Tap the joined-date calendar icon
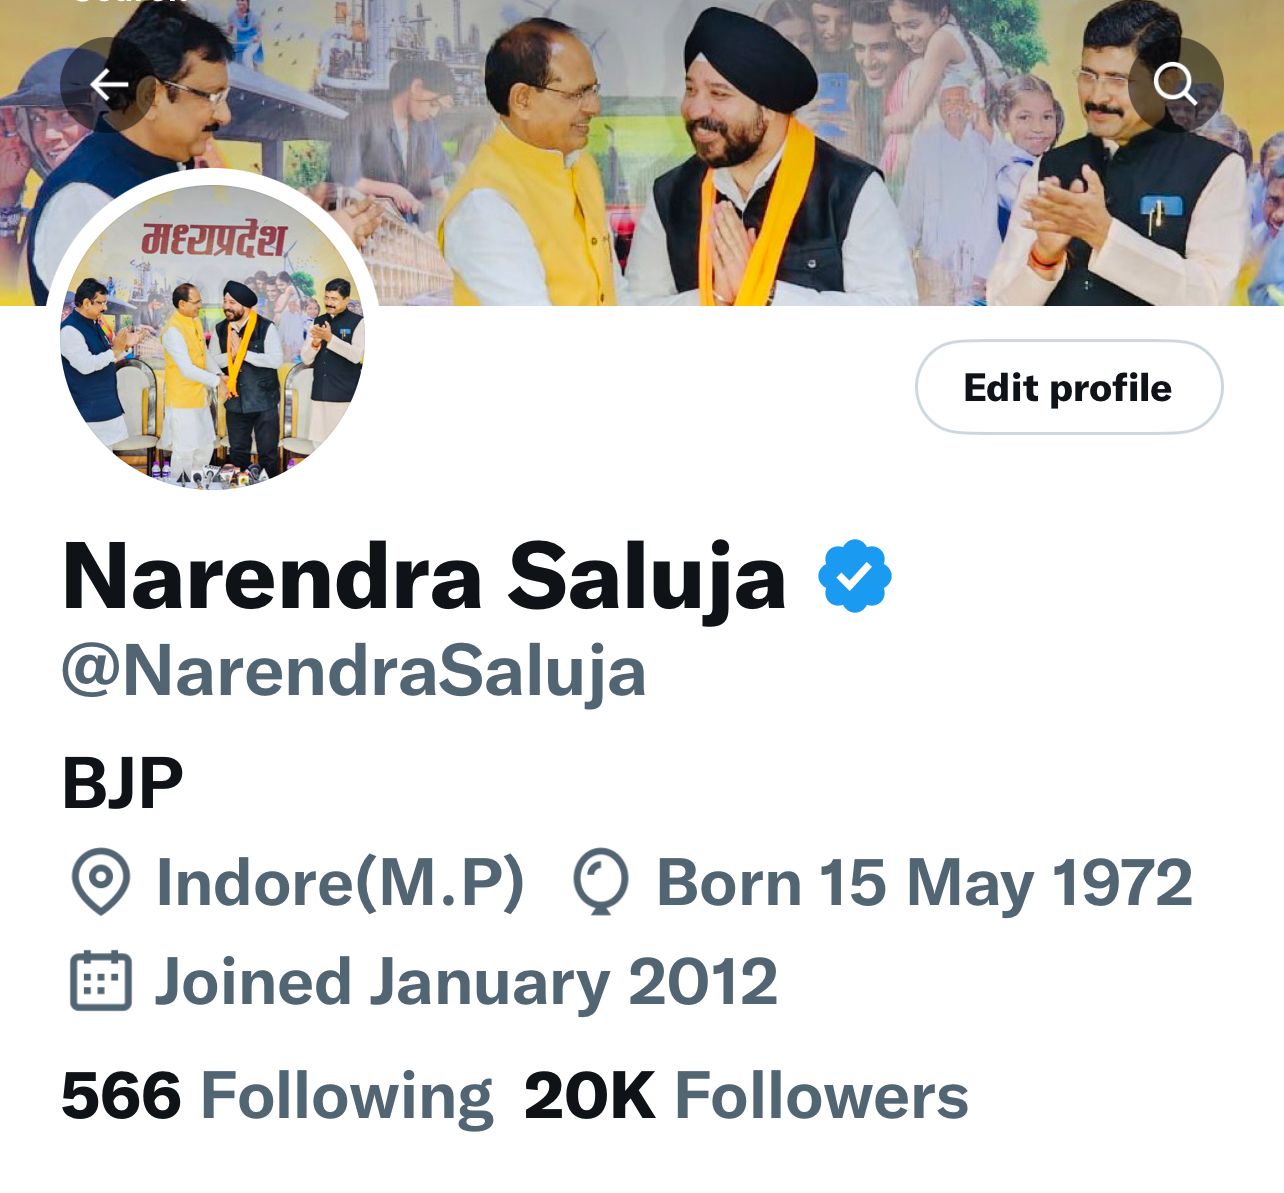Image resolution: width=1284 pixels, height=1193 pixels. point(101,980)
